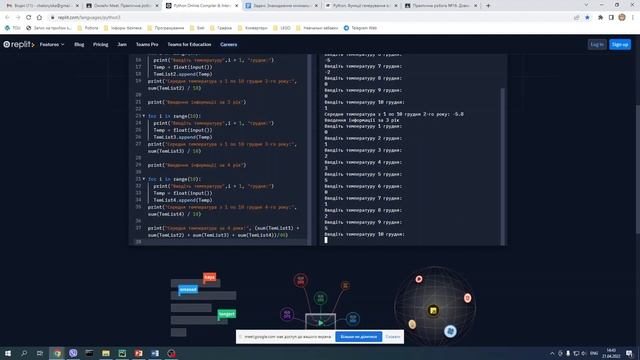Switch to the Google Meet tab
The height and width of the screenshot is (360, 640).
click(x=122, y=6)
